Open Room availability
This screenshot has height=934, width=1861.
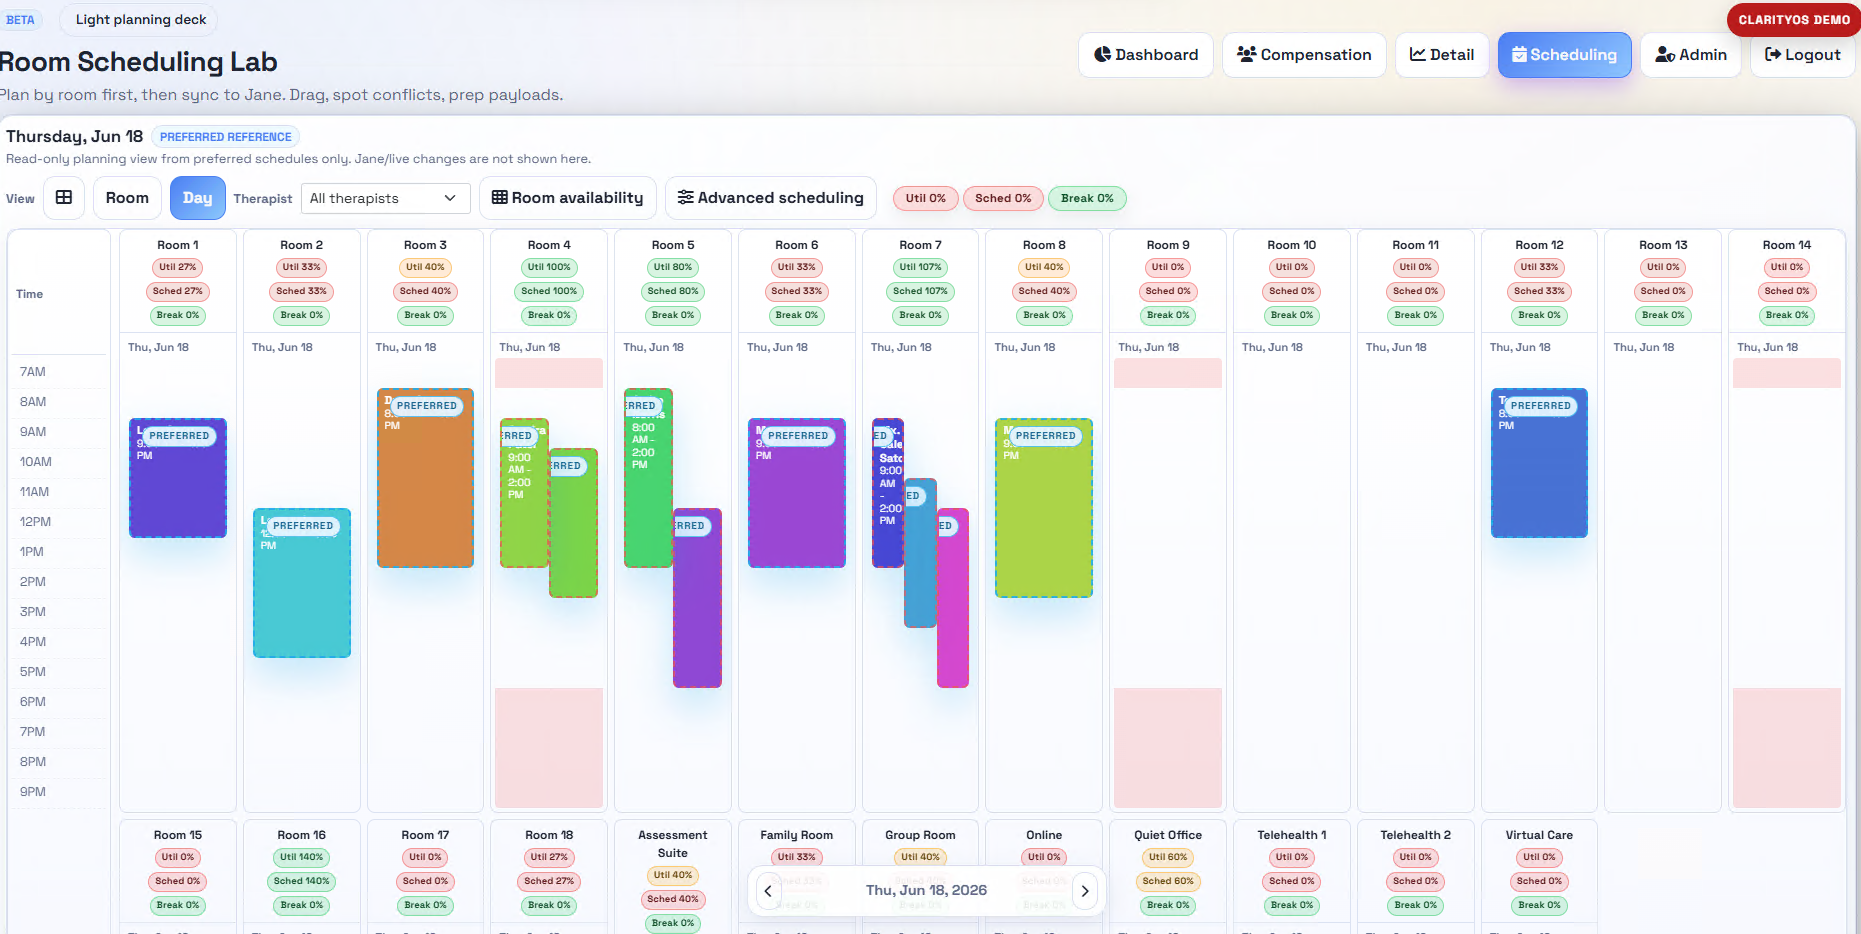[568, 198]
